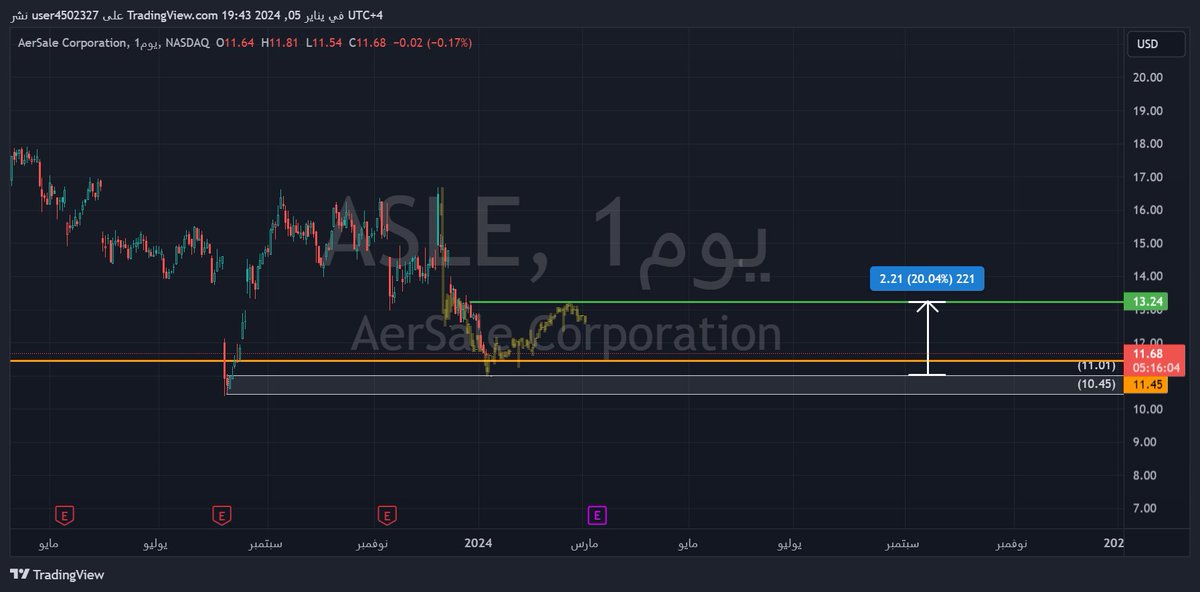This screenshot has width=1200, height=592.
Task: Click the blue 2.21 (20.04%) measure label
Action: point(927,279)
